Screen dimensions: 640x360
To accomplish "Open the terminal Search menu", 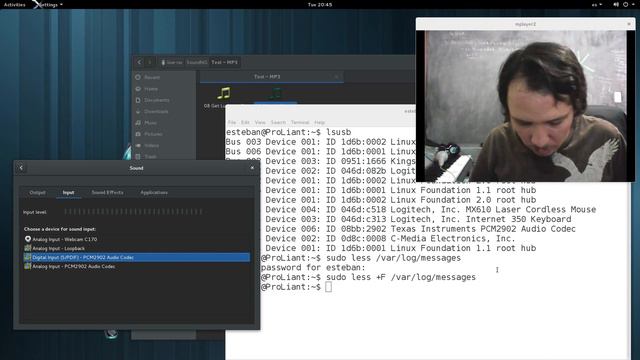I will click(x=278, y=122).
